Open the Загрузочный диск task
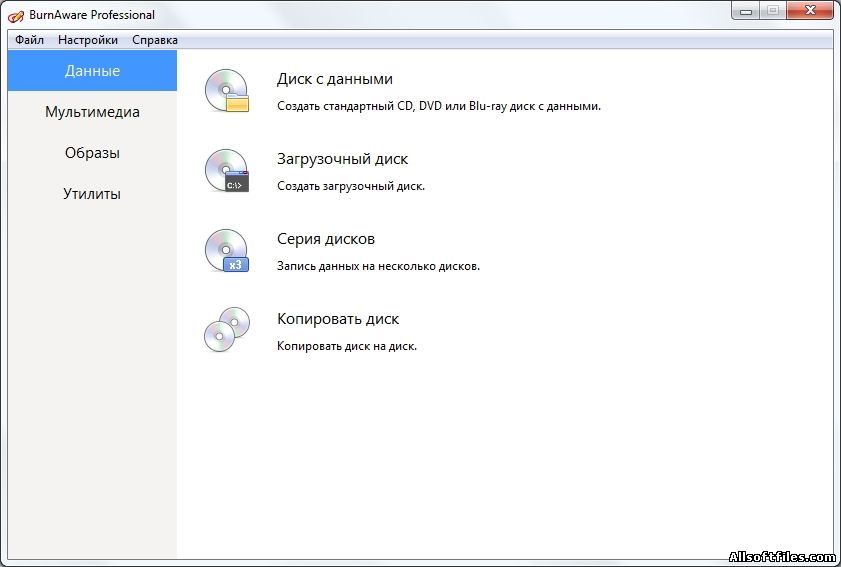Screen dimensions: 841x567 pos(342,159)
